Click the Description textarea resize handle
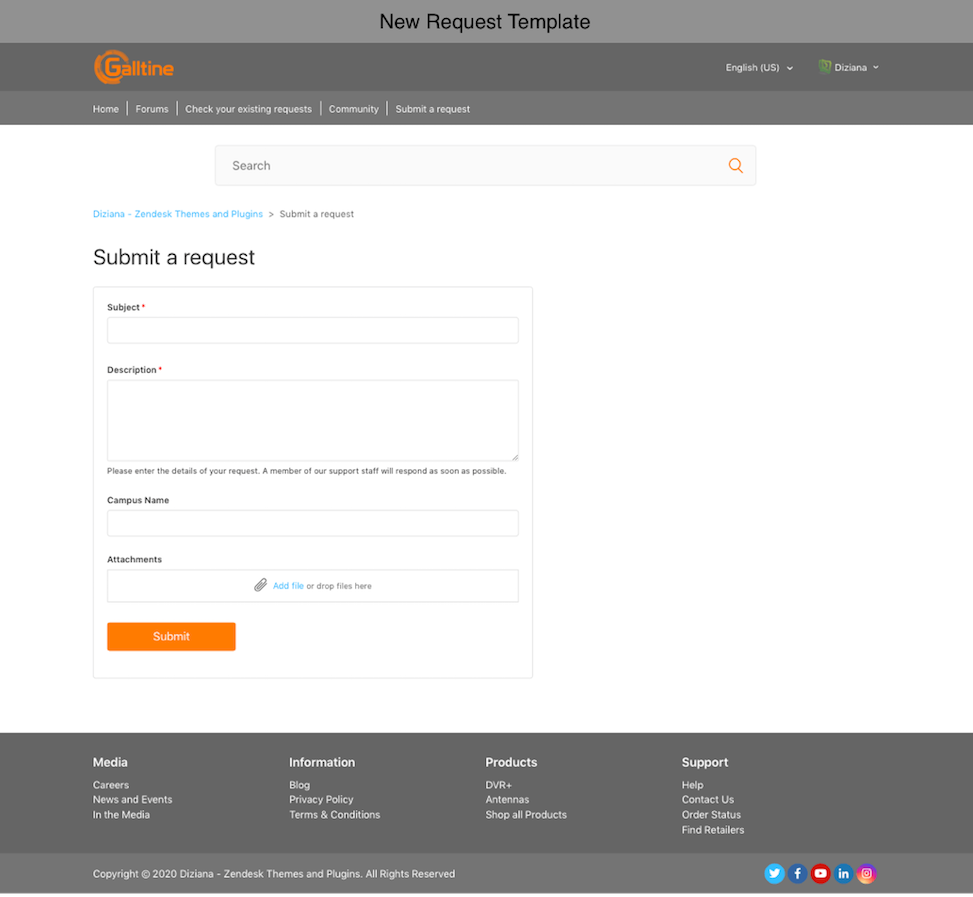 (x=515, y=457)
